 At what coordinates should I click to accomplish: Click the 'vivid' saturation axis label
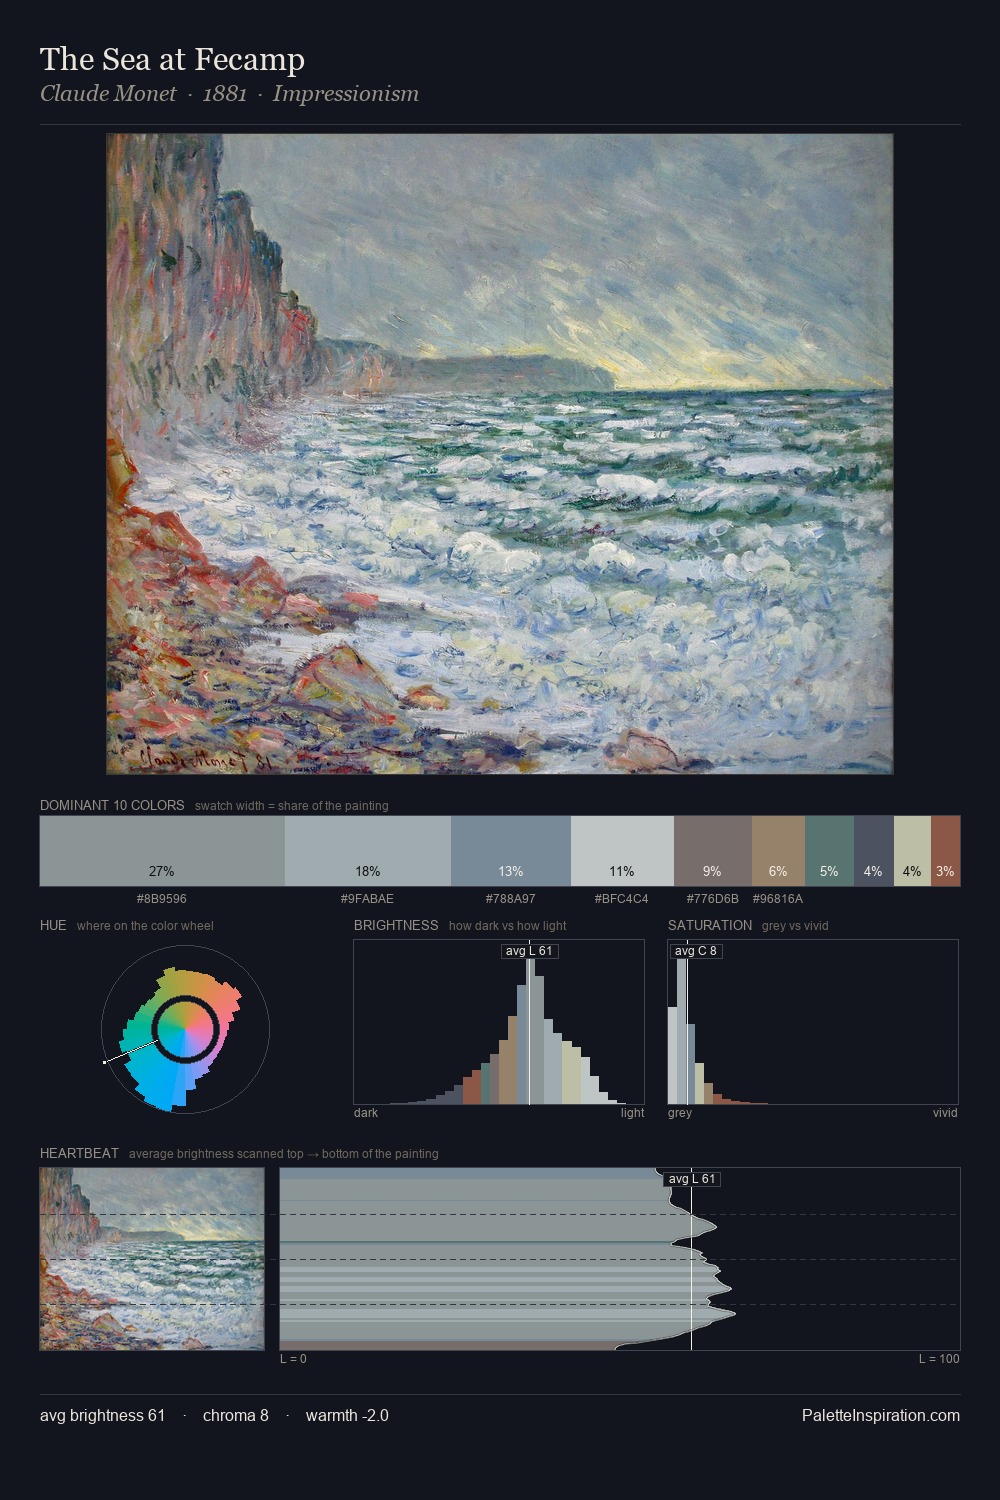pyautogui.click(x=945, y=1113)
